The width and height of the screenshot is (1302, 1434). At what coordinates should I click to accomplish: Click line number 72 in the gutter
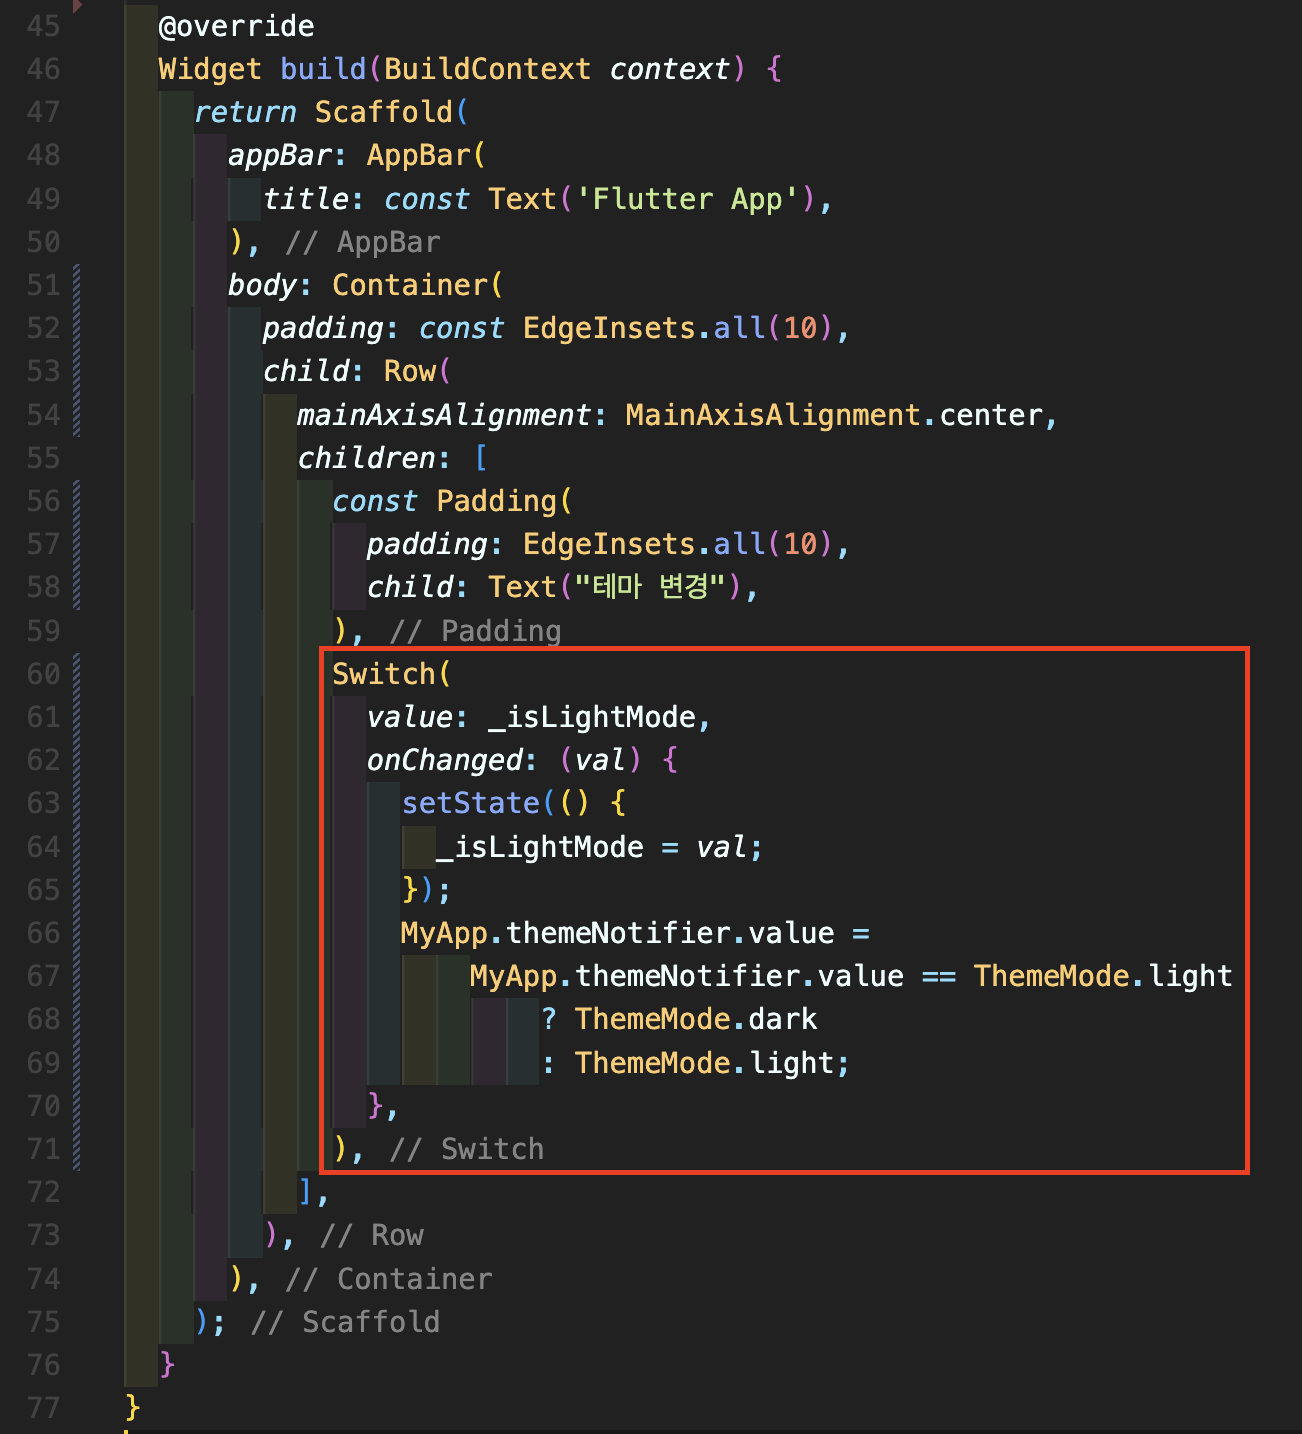[x=43, y=1192]
